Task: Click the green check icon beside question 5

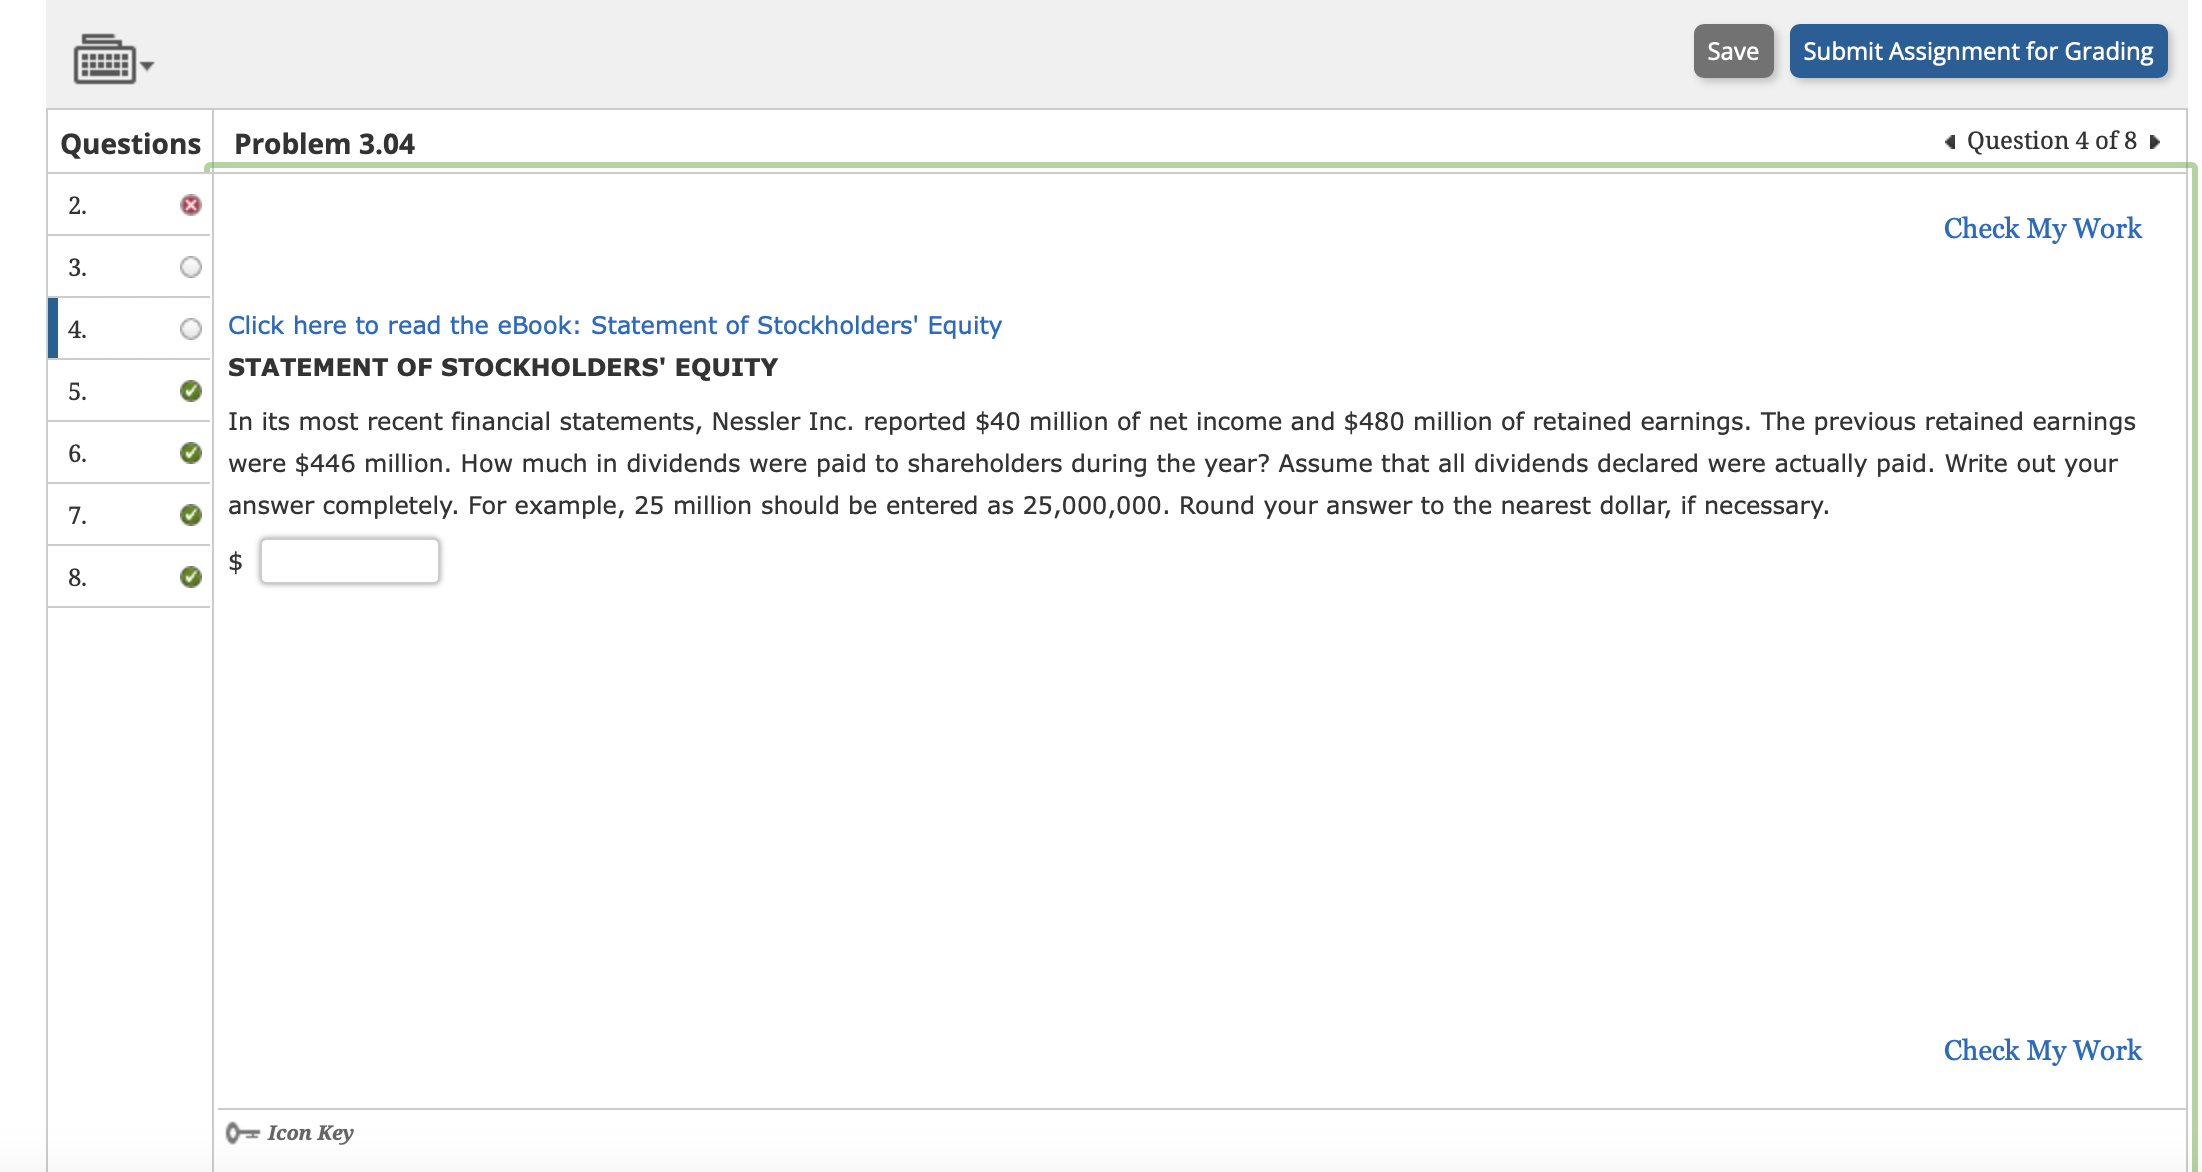Action: pos(189,390)
